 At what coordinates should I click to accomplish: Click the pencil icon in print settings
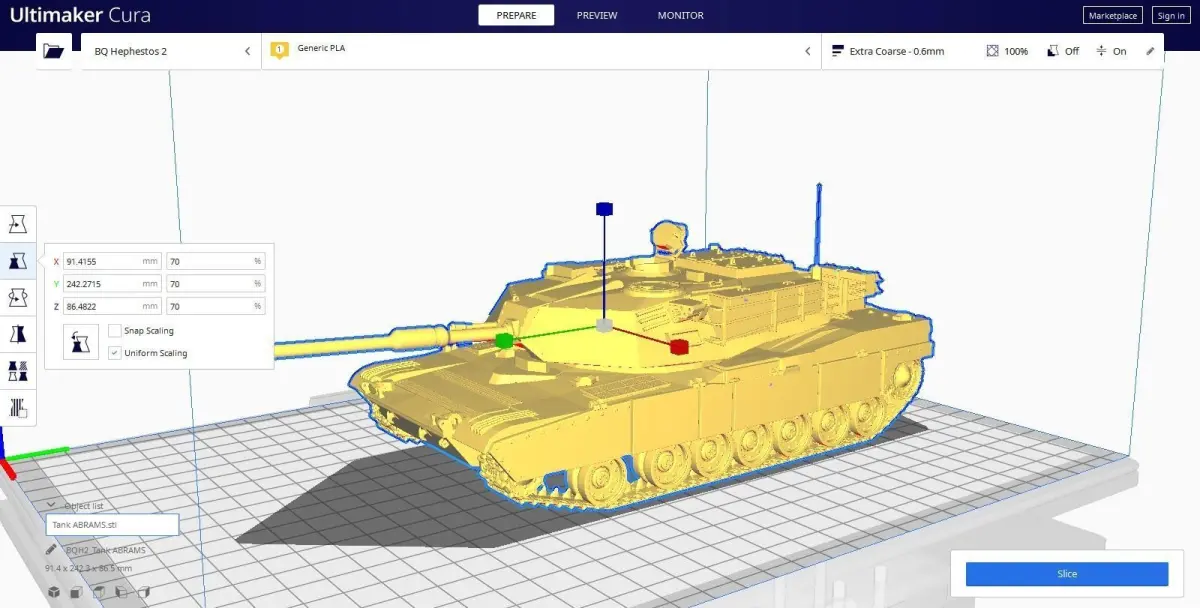tap(1150, 51)
